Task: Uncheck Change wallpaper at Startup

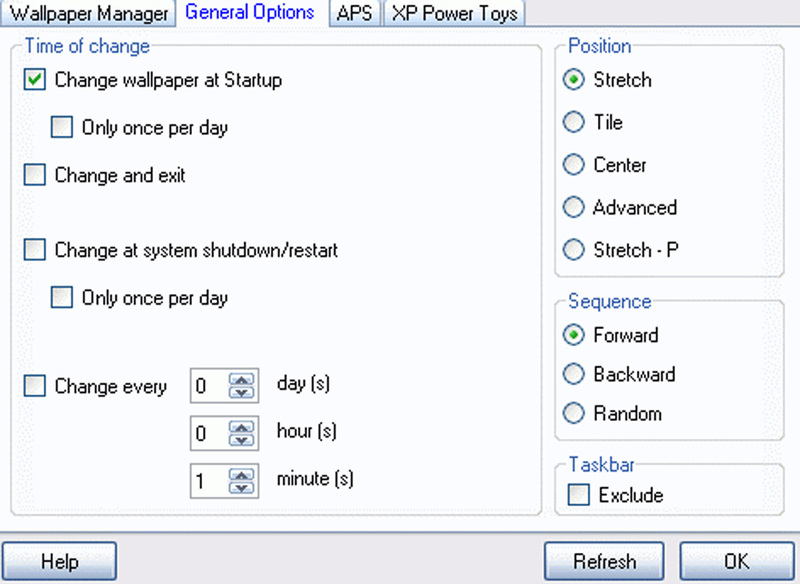Action: 35,80
